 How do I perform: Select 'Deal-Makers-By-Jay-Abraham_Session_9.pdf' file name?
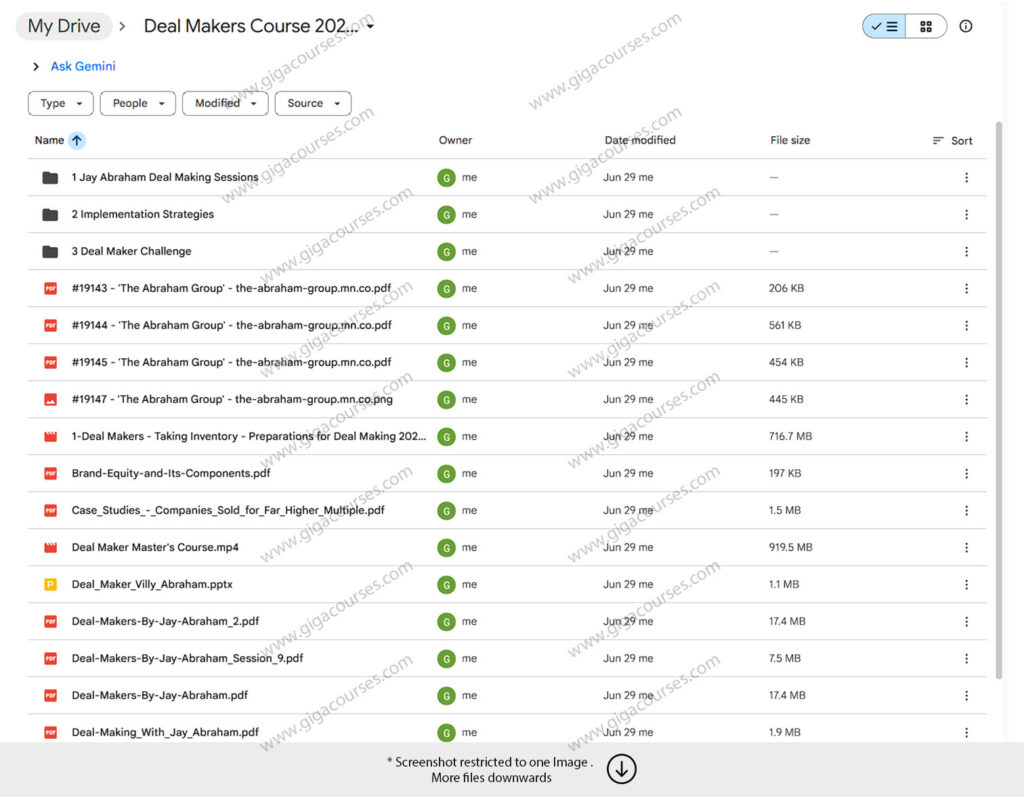coord(187,659)
